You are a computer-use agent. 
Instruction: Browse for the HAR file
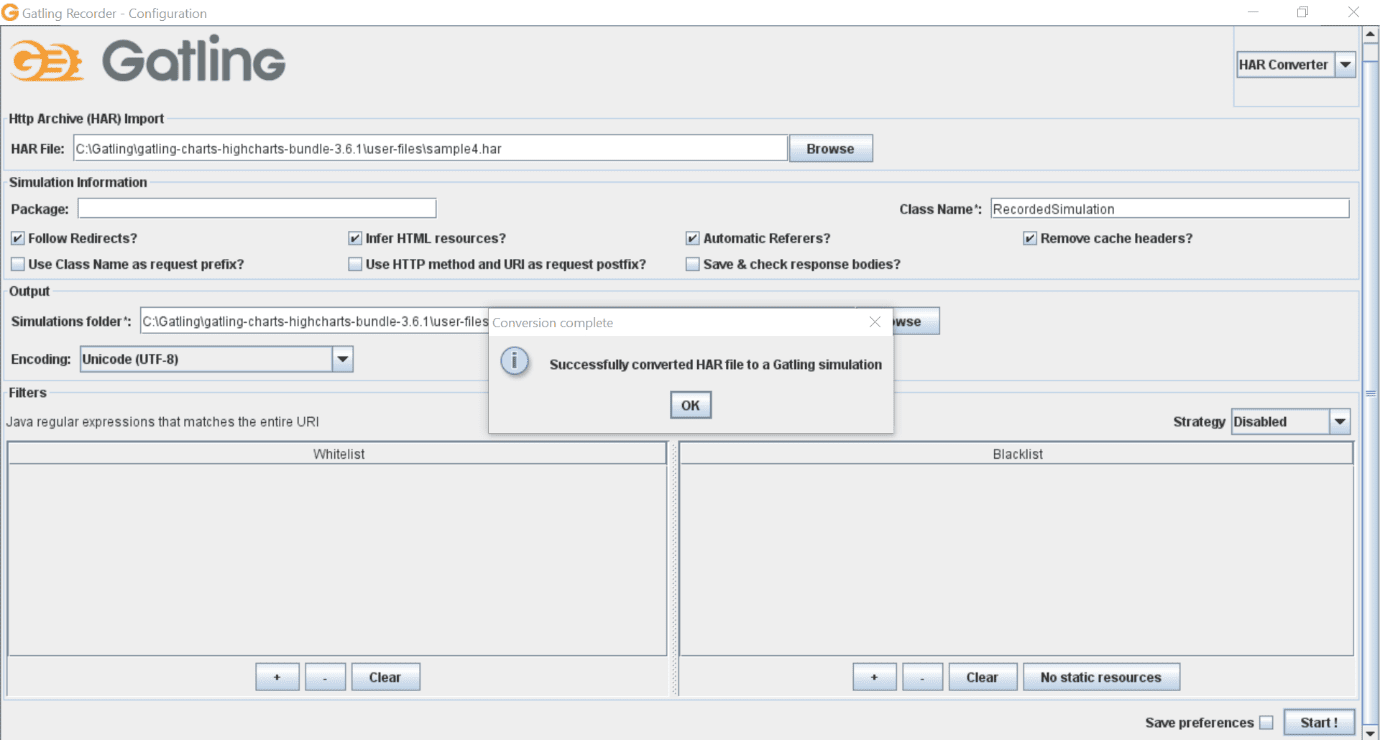830,149
